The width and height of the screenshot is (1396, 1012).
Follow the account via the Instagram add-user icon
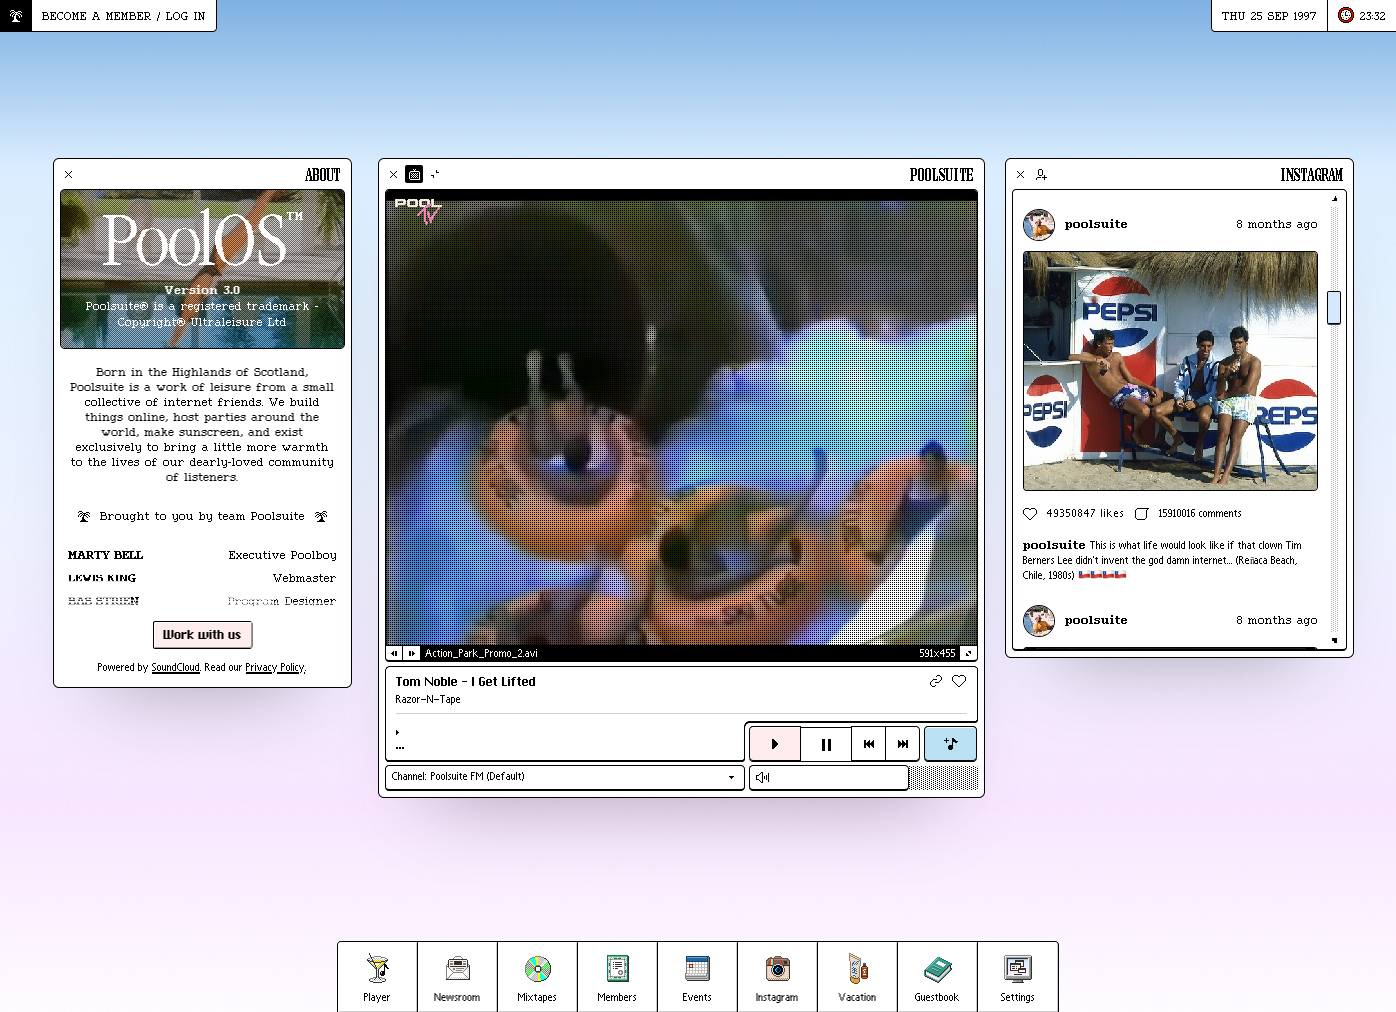1041,175
